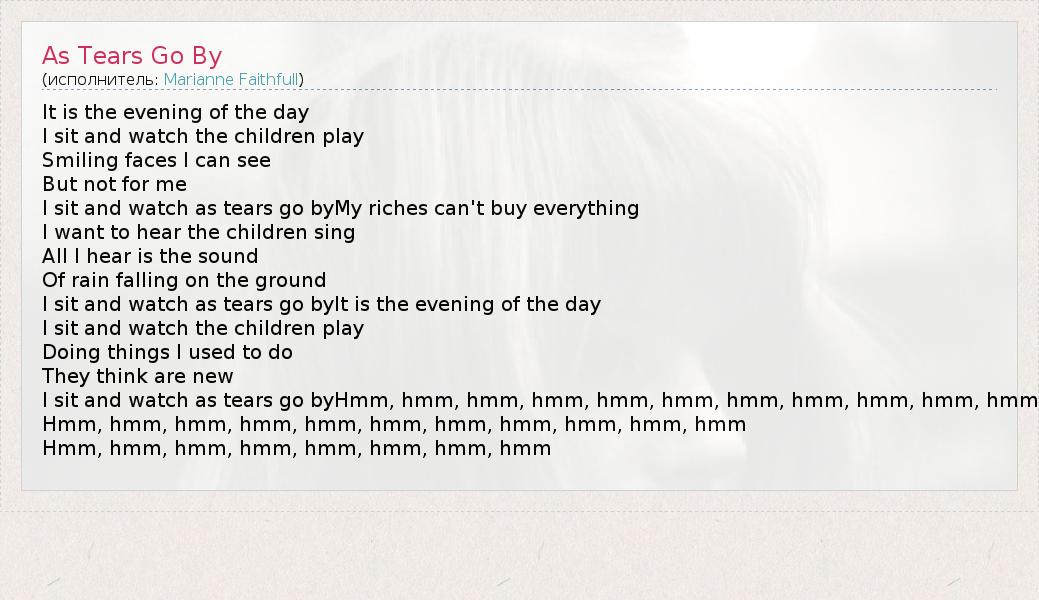Screen dimensions: 1039x600
Task: Select the line "Smiling faces I can see"
Action: (x=156, y=160)
